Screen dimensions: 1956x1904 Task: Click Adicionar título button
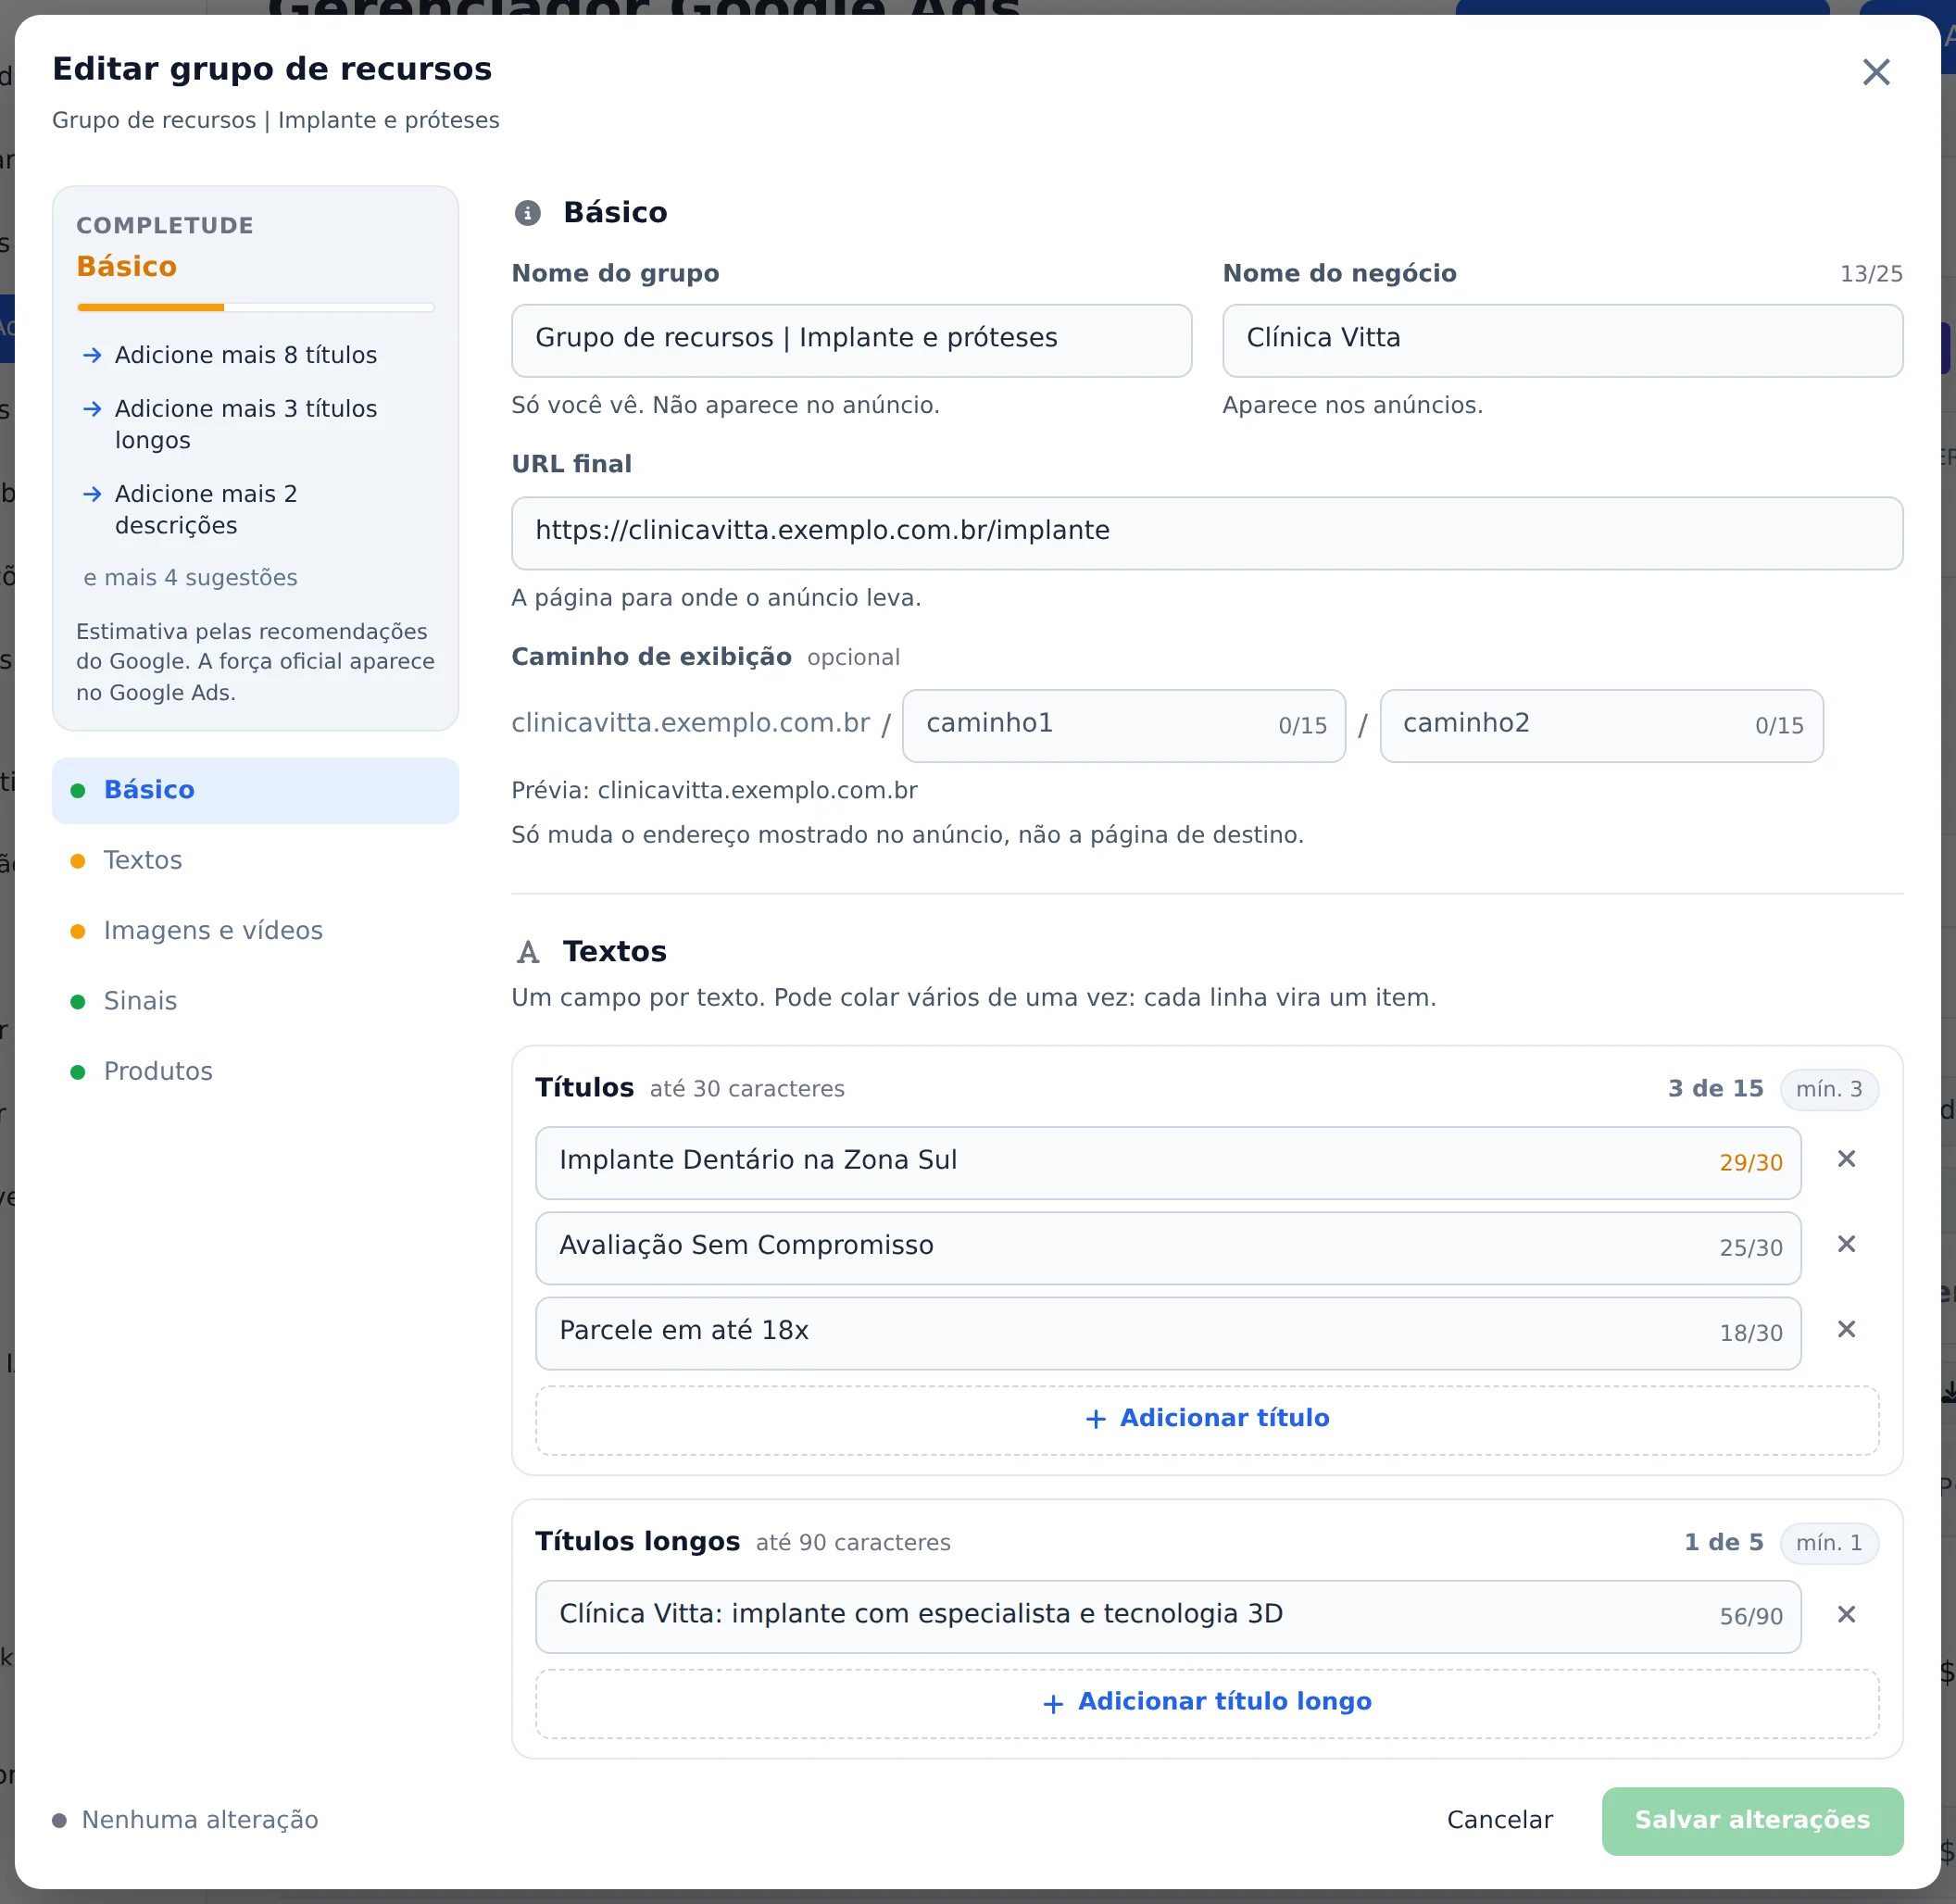1207,1419
